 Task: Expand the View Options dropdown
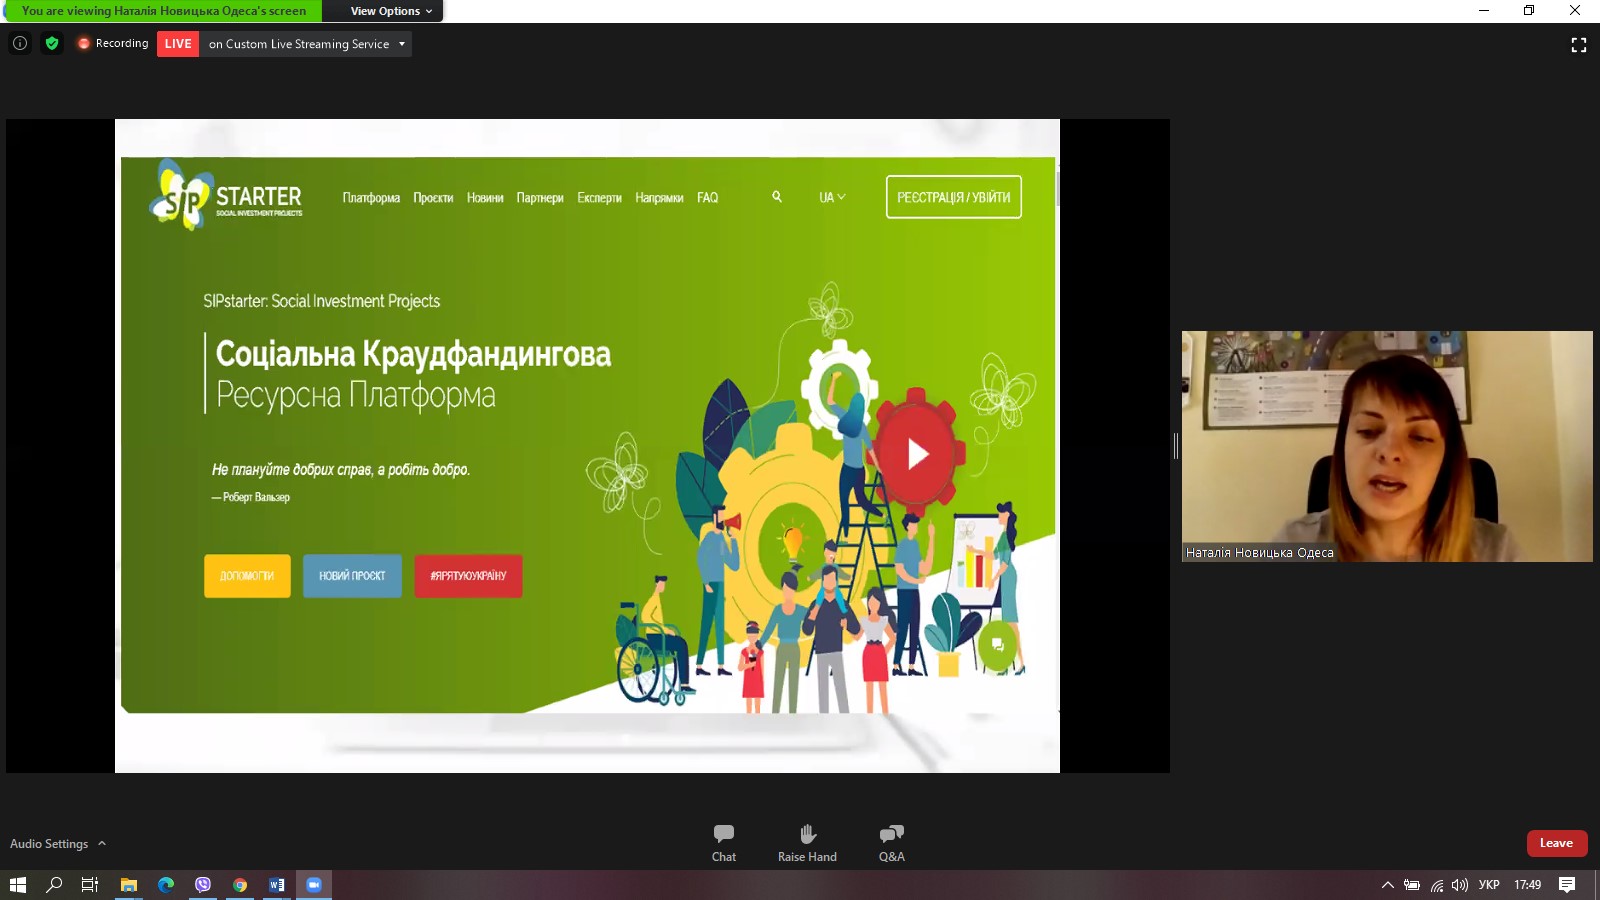(x=391, y=11)
